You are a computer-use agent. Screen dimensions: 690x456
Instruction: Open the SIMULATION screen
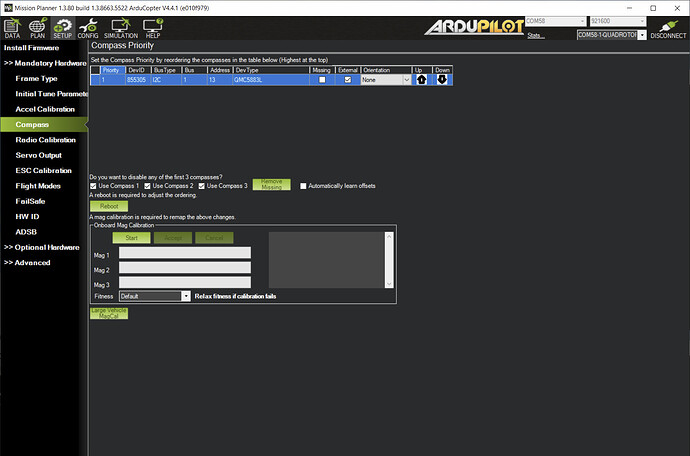click(121, 29)
